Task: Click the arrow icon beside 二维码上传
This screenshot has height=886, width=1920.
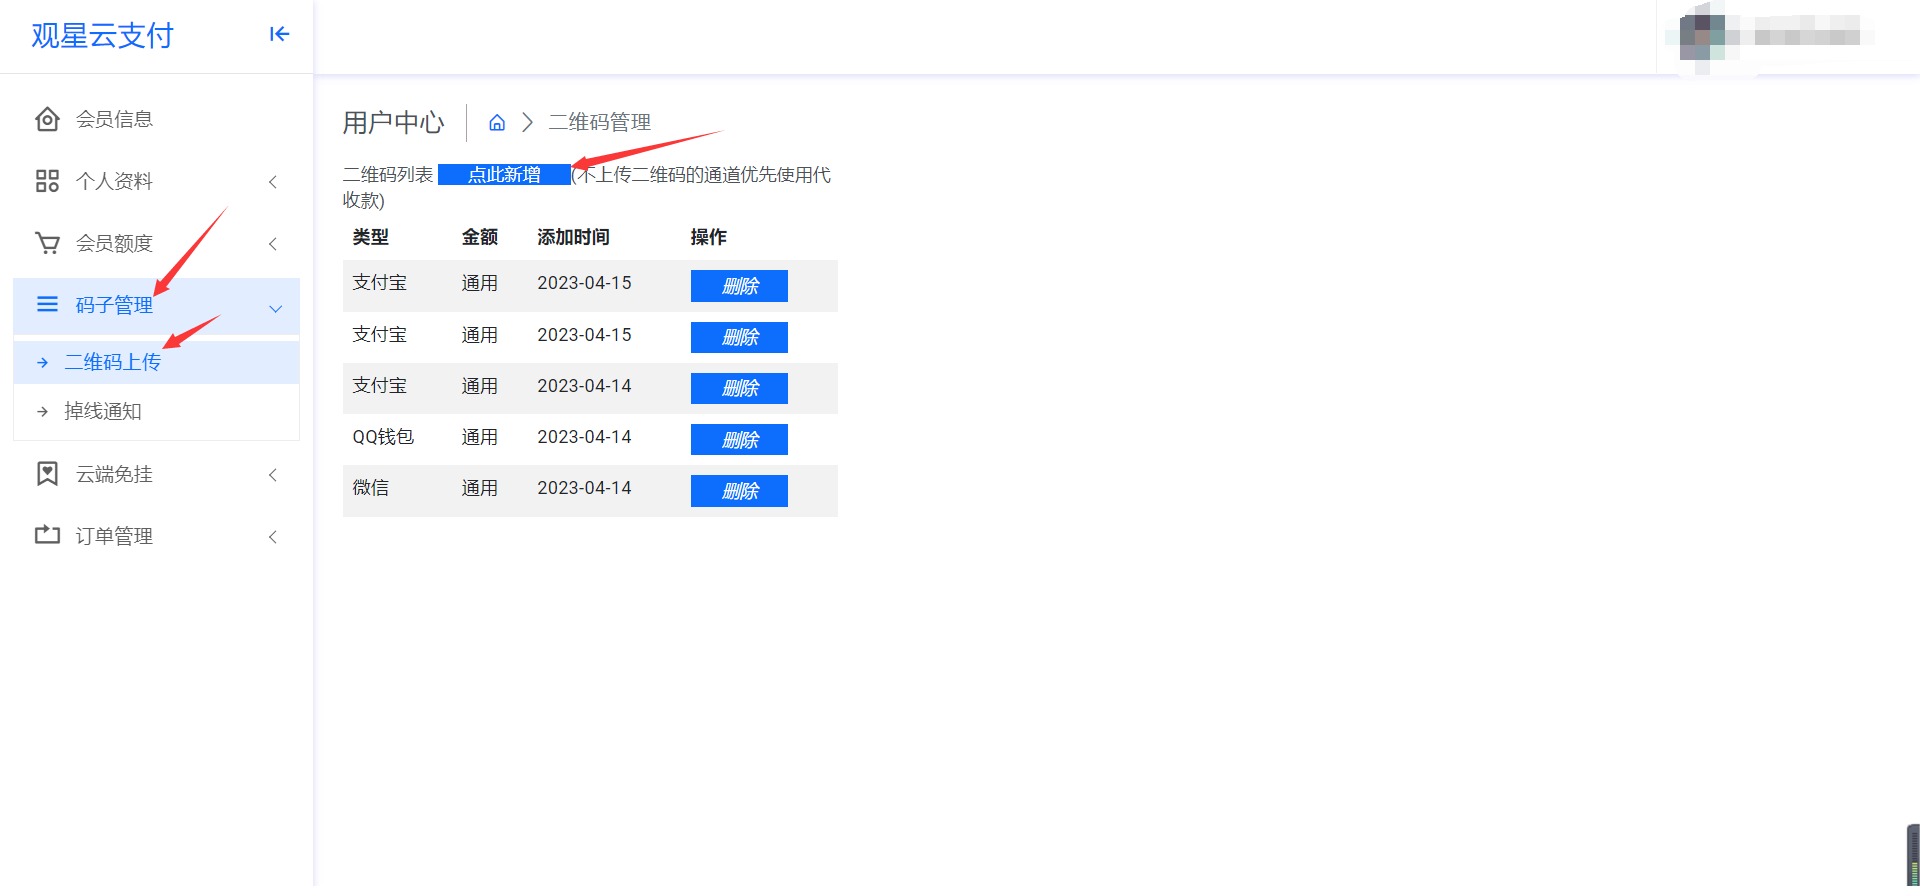Action: [42, 363]
